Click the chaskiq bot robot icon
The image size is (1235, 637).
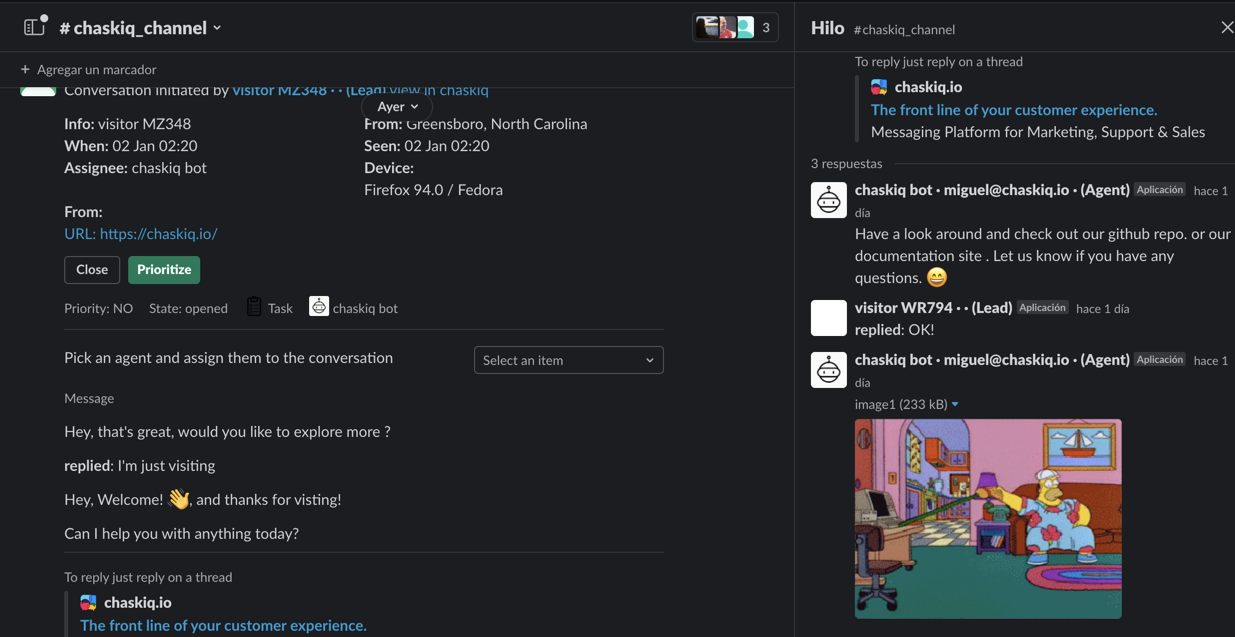click(x=318, y=307)
